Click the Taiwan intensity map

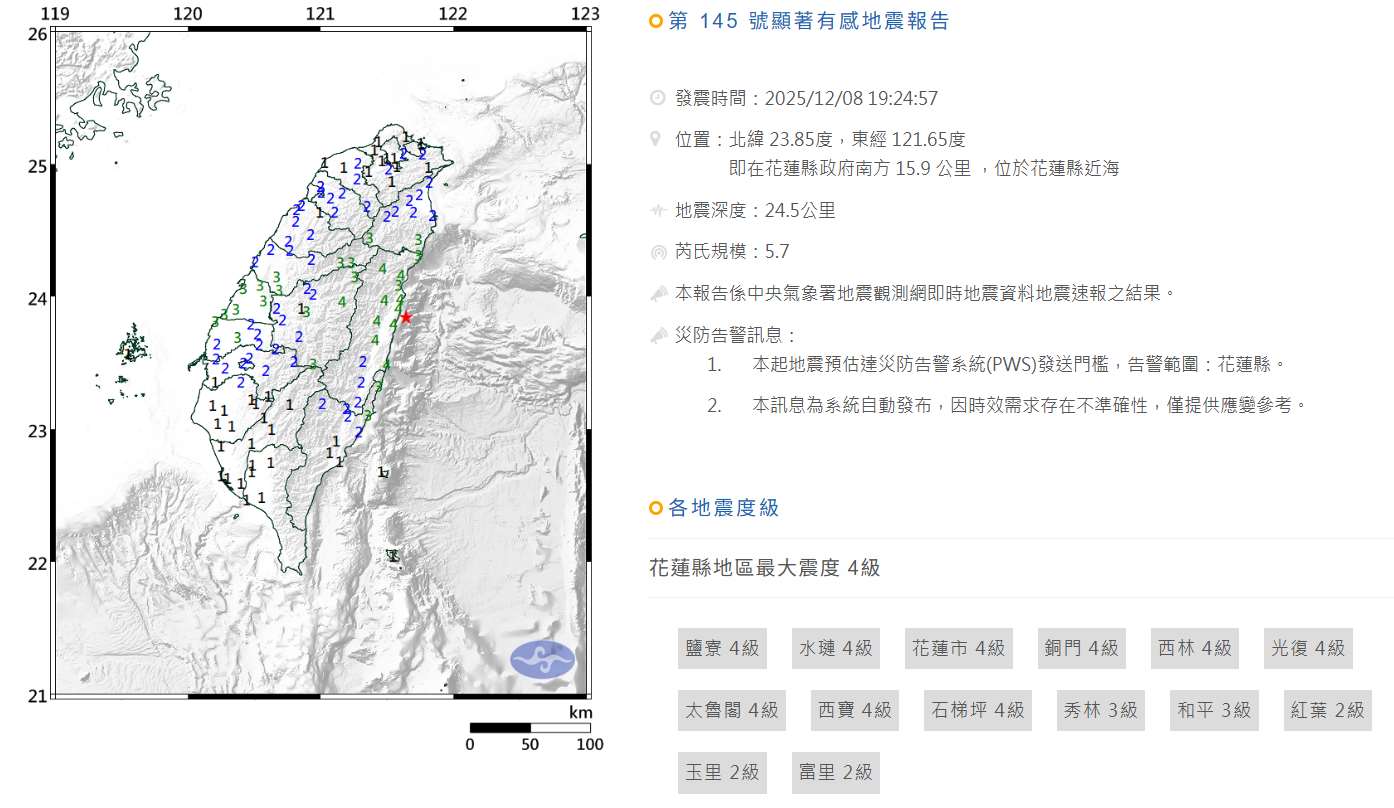[320, 360]
